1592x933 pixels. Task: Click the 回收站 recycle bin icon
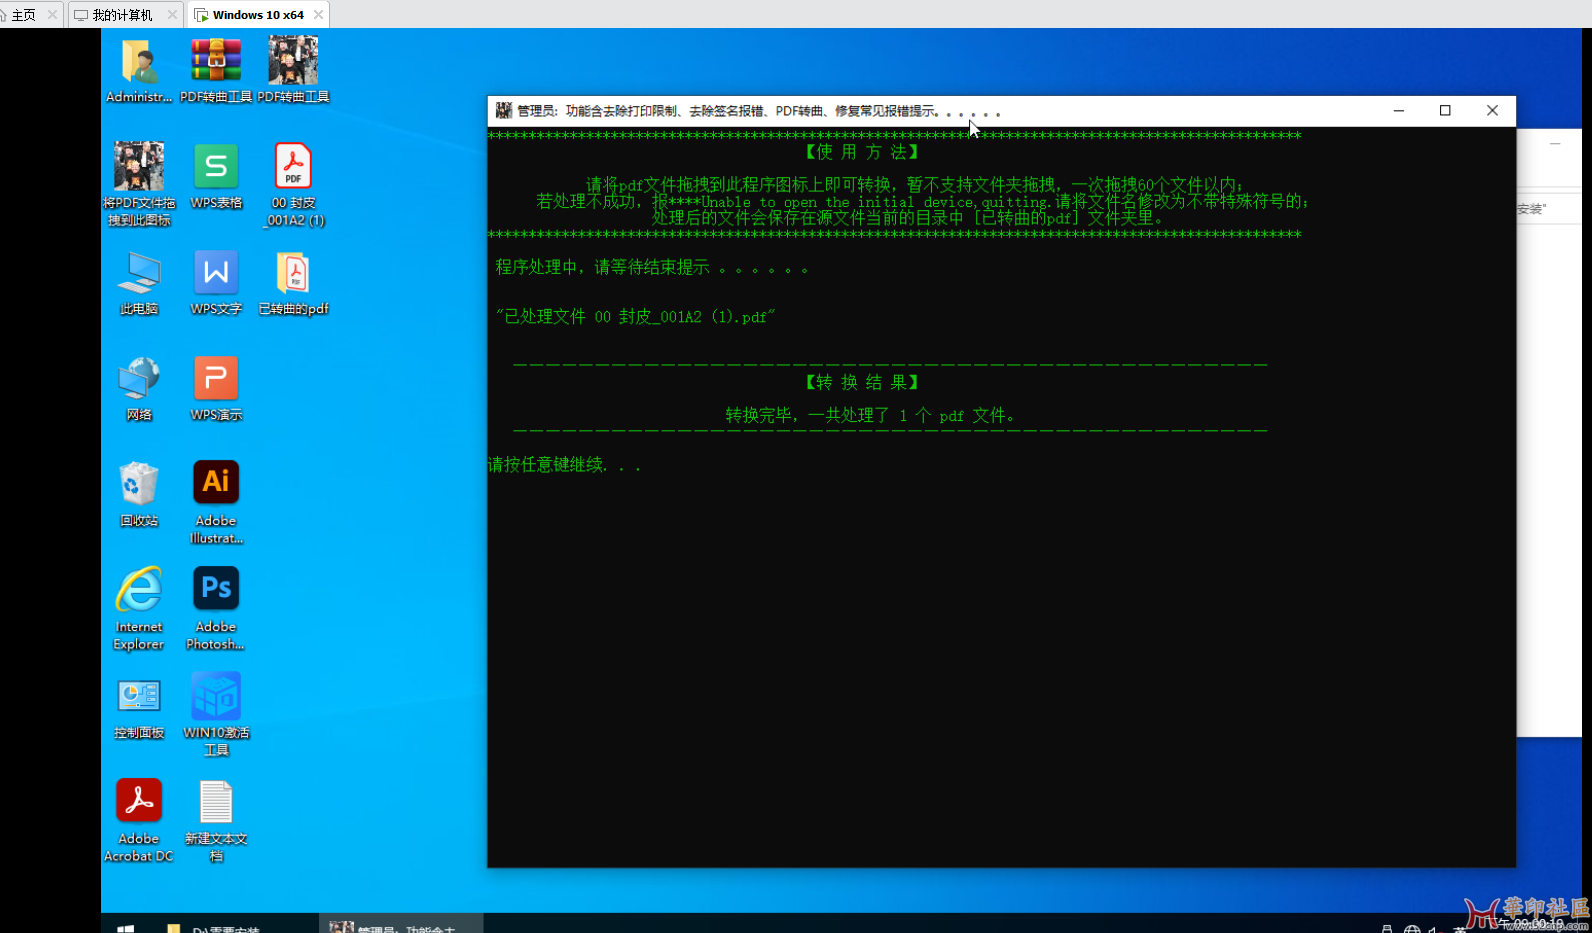[x=139, y=484]
